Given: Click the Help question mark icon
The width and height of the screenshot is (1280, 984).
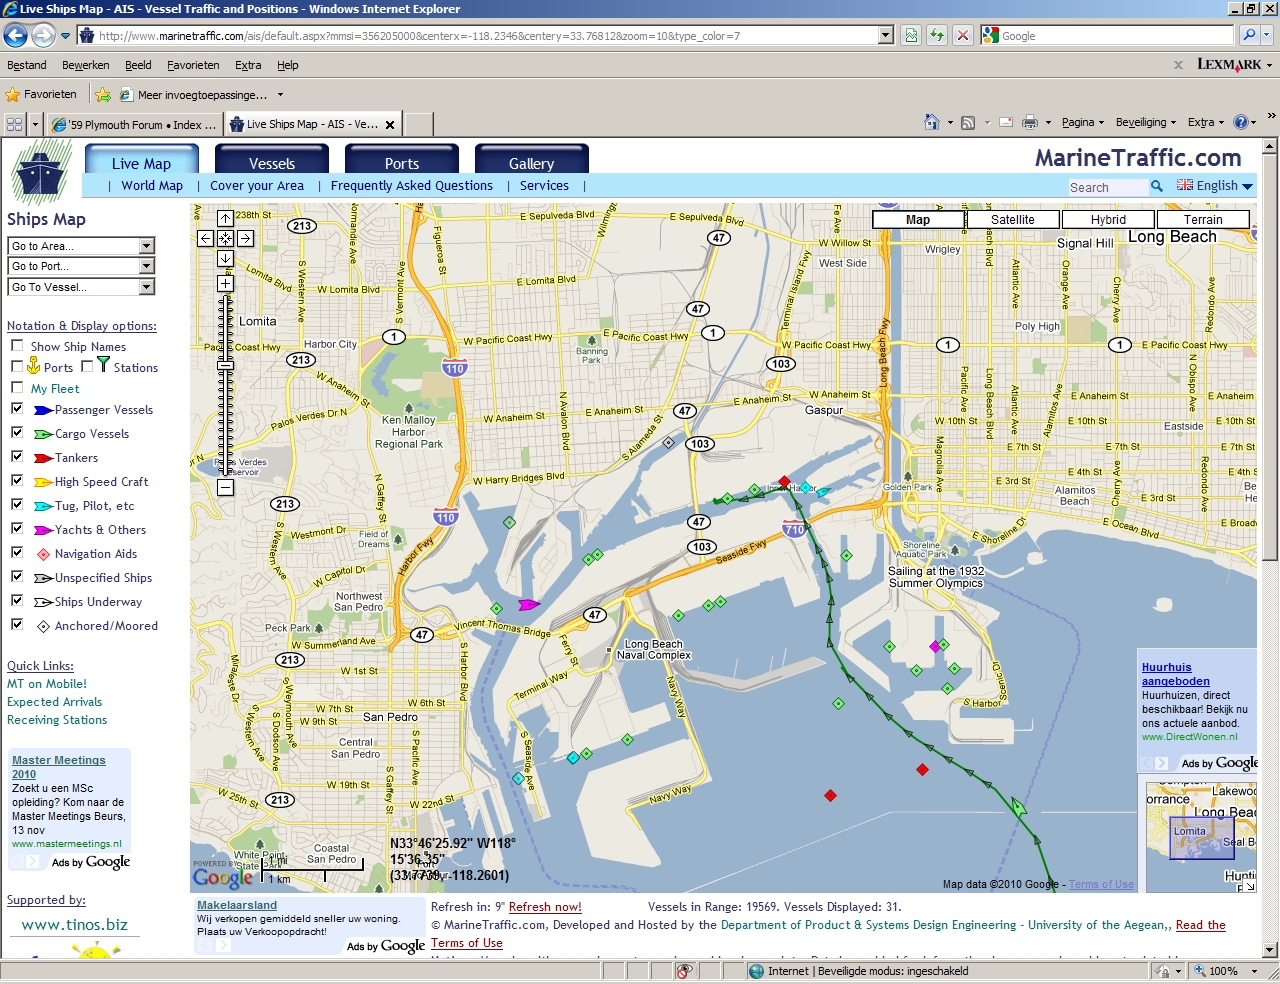Looking at the screenshot, I should (x=1240, y=122).
